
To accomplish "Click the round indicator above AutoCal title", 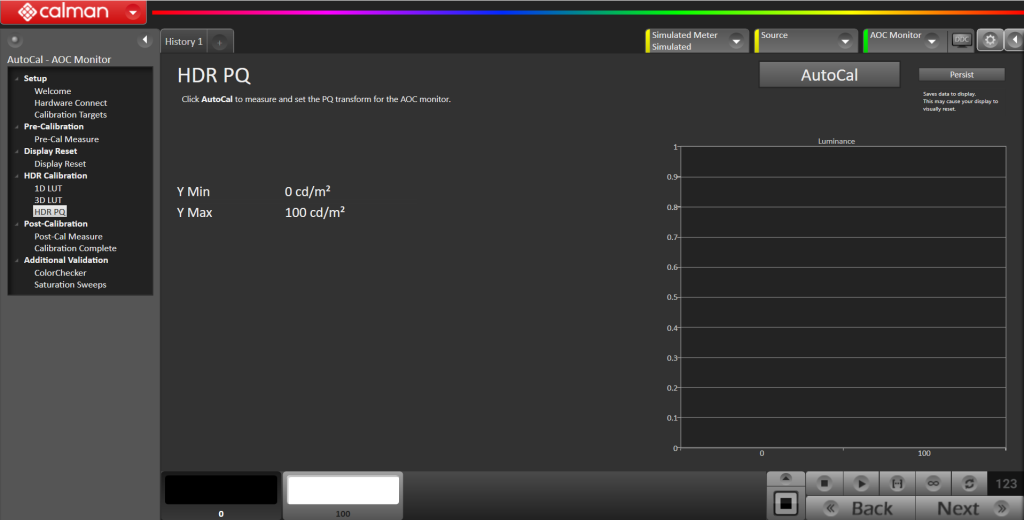I will coord(14,41).
